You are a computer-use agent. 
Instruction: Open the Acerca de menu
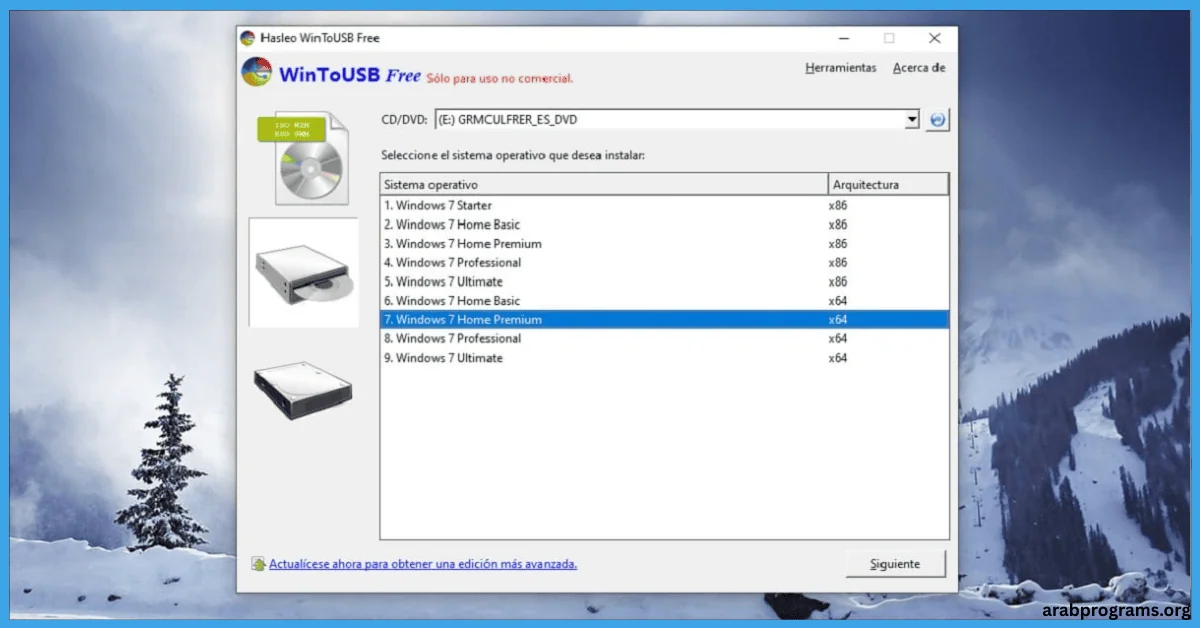point(919,68)
